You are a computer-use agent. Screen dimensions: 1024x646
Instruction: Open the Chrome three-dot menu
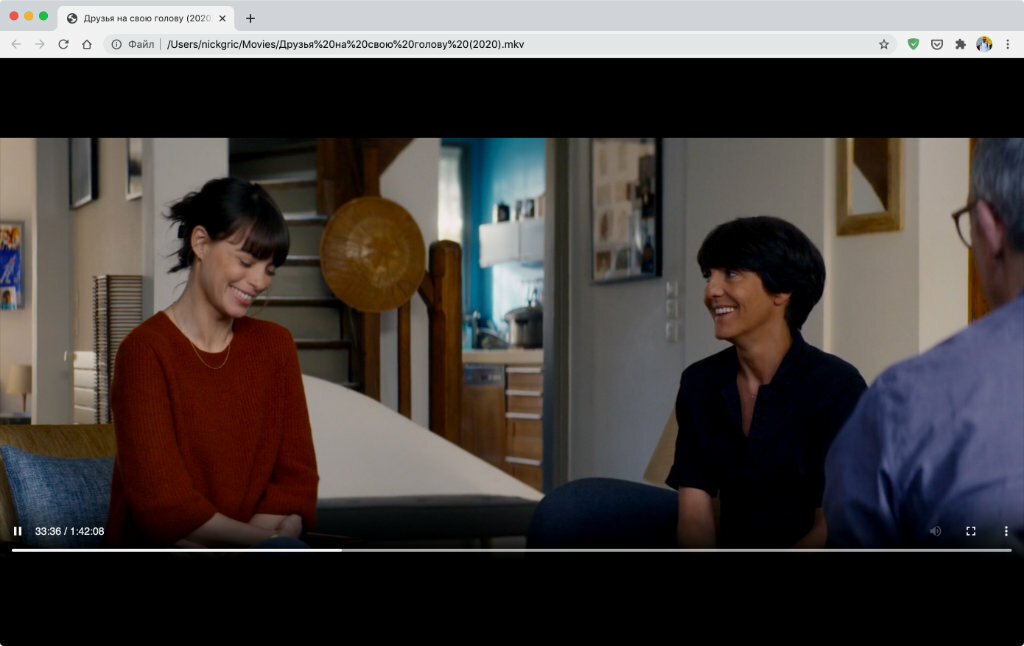[1007, 44]
